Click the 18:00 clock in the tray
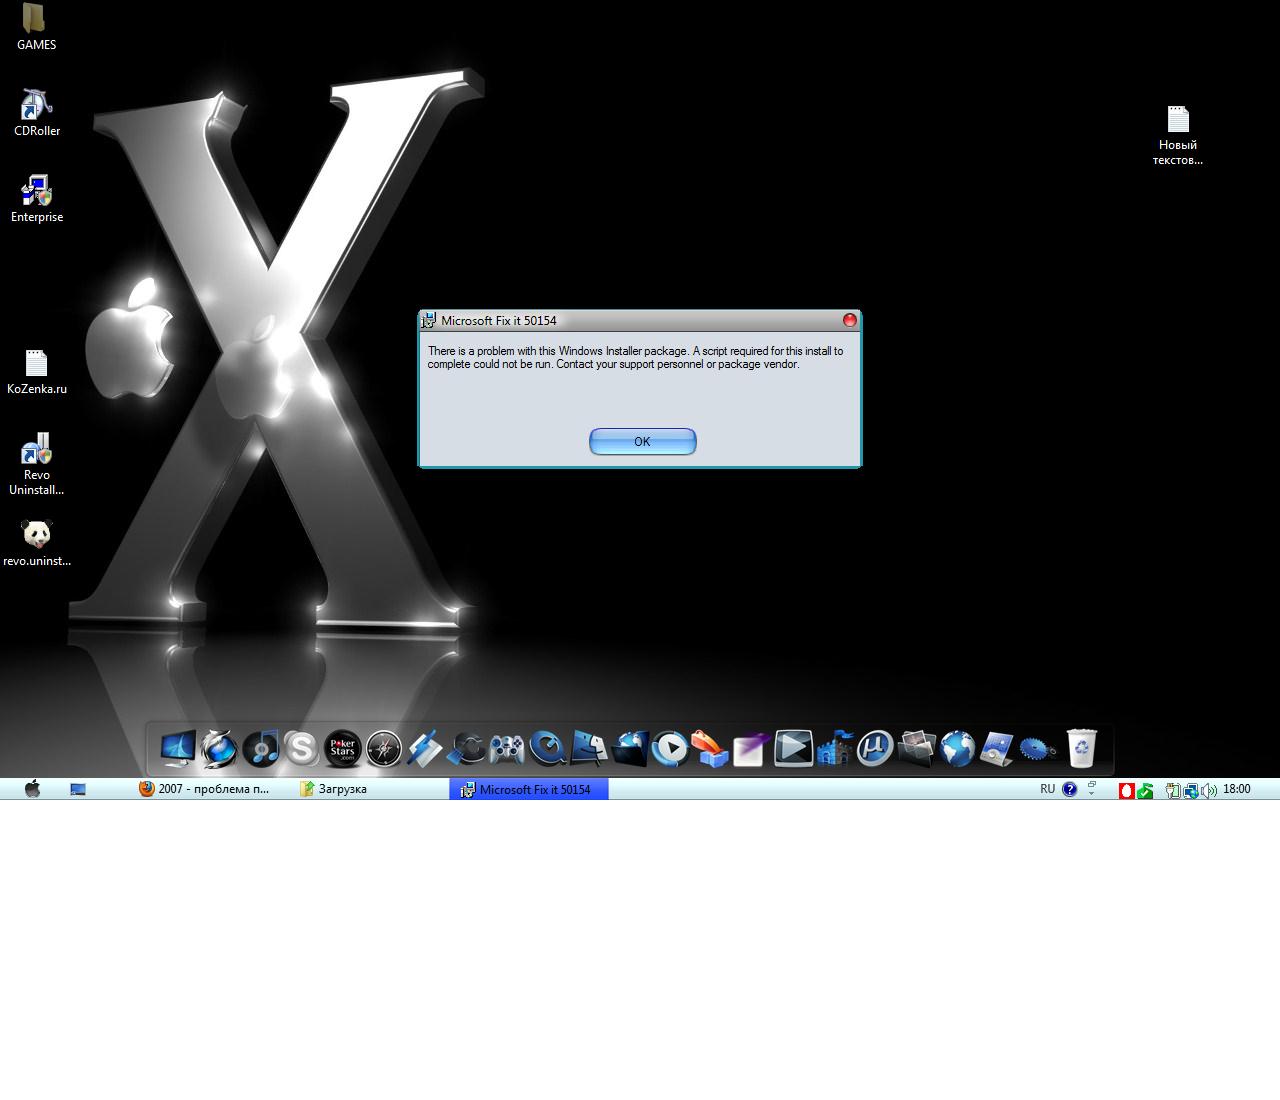Viewport: 1280px width, 1100px height. click(x=1237, y=789)
